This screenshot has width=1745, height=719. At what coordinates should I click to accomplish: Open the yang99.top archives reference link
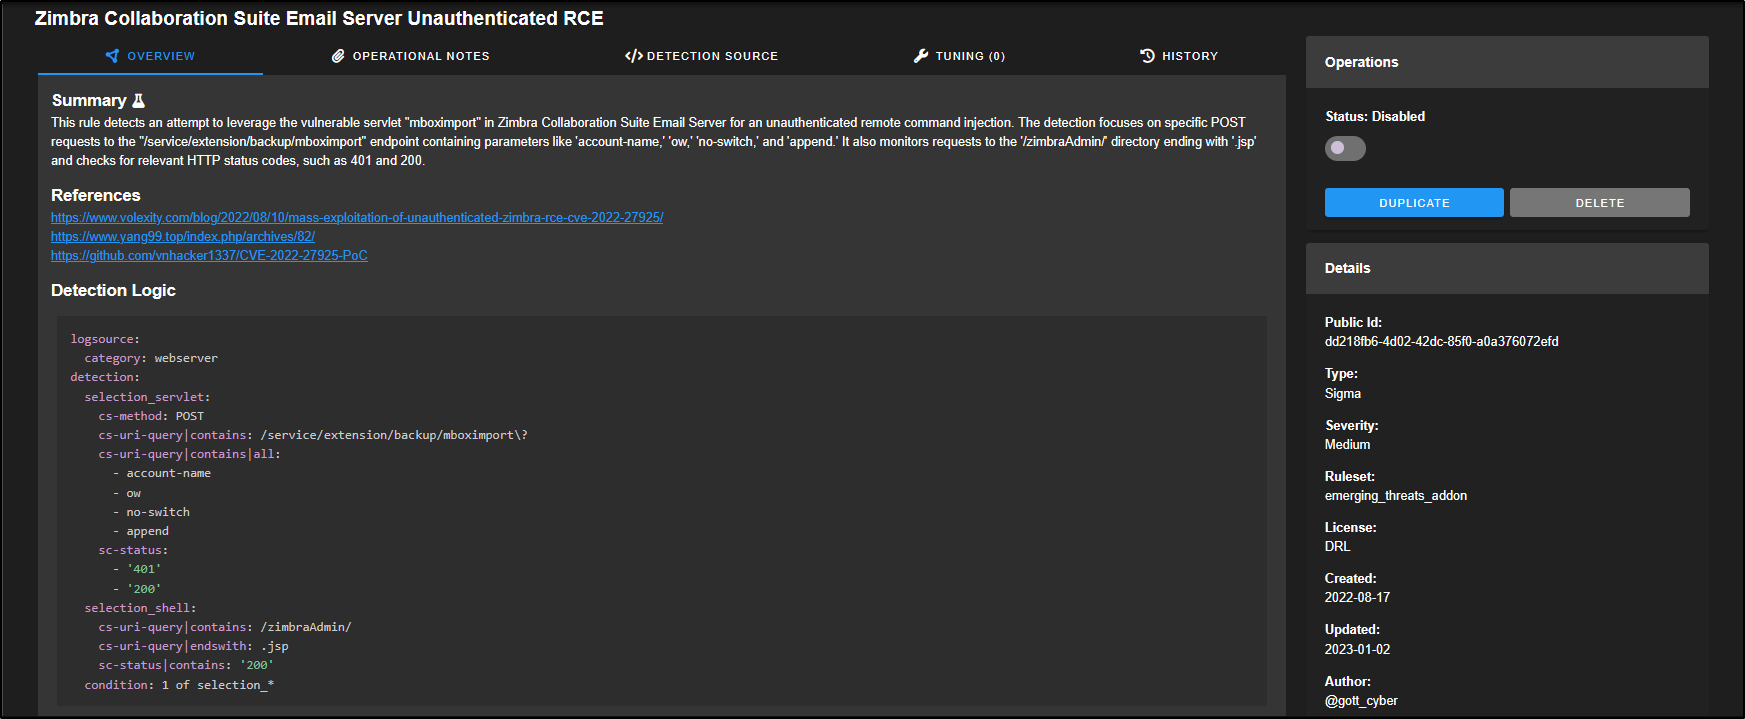coord(183,237)
